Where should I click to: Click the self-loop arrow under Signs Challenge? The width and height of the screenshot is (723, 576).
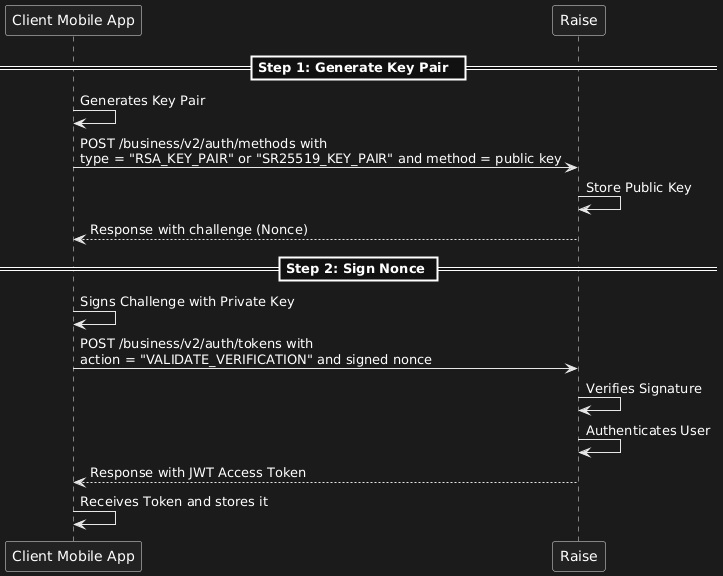pyautogui.click(x=100, y=318)
